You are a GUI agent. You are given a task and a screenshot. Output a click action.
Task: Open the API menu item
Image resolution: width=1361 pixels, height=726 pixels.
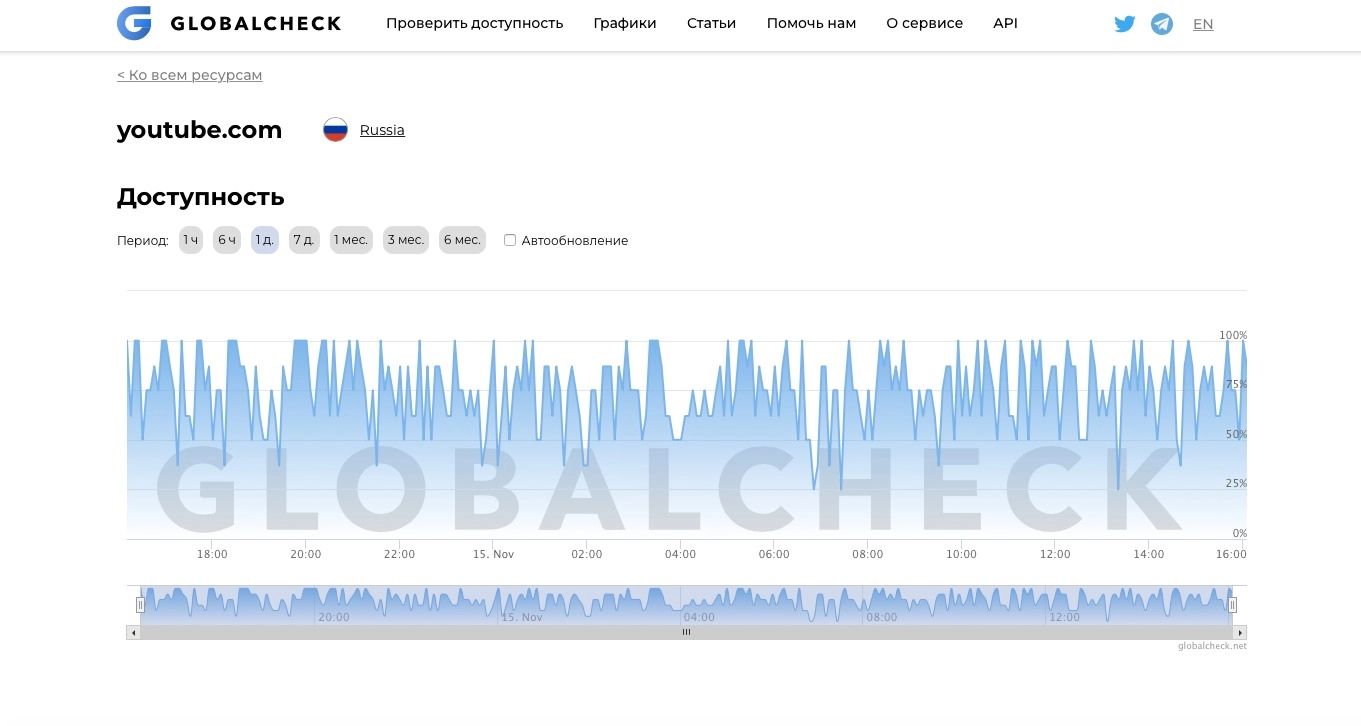pyautogui.click(x=1005, y=23)
